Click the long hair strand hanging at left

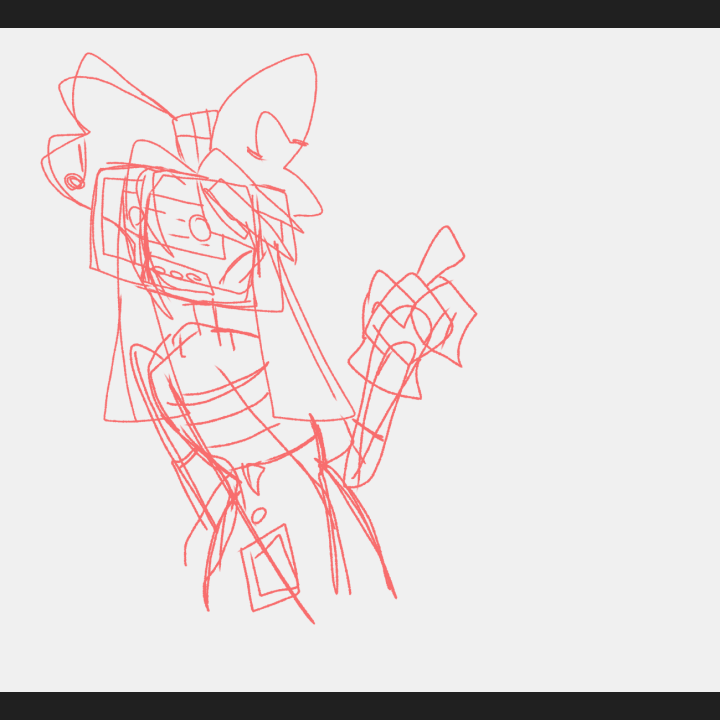(115, 350)
